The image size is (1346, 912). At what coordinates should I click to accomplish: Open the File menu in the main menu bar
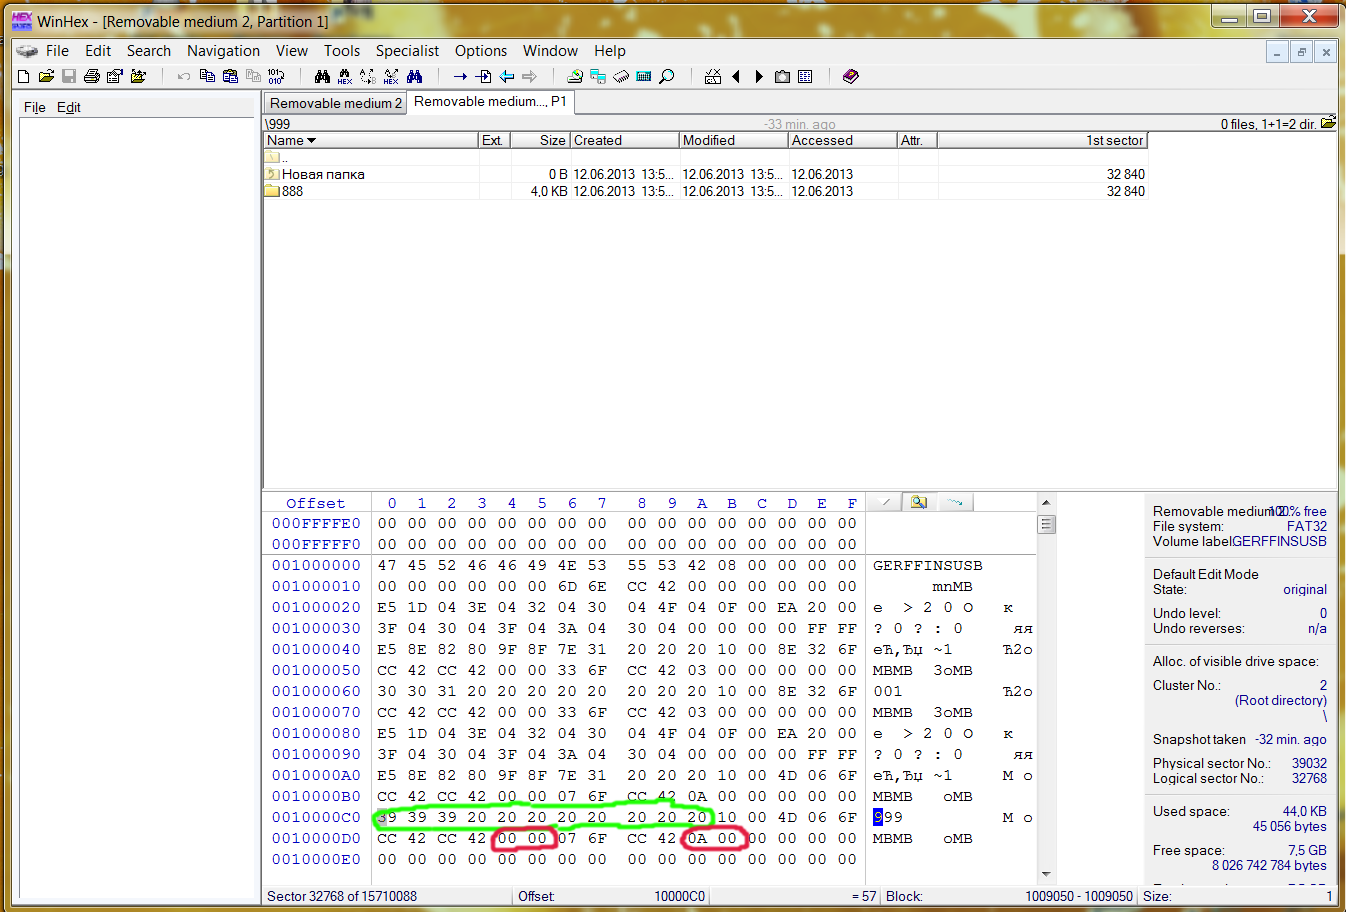pos(57,51)
